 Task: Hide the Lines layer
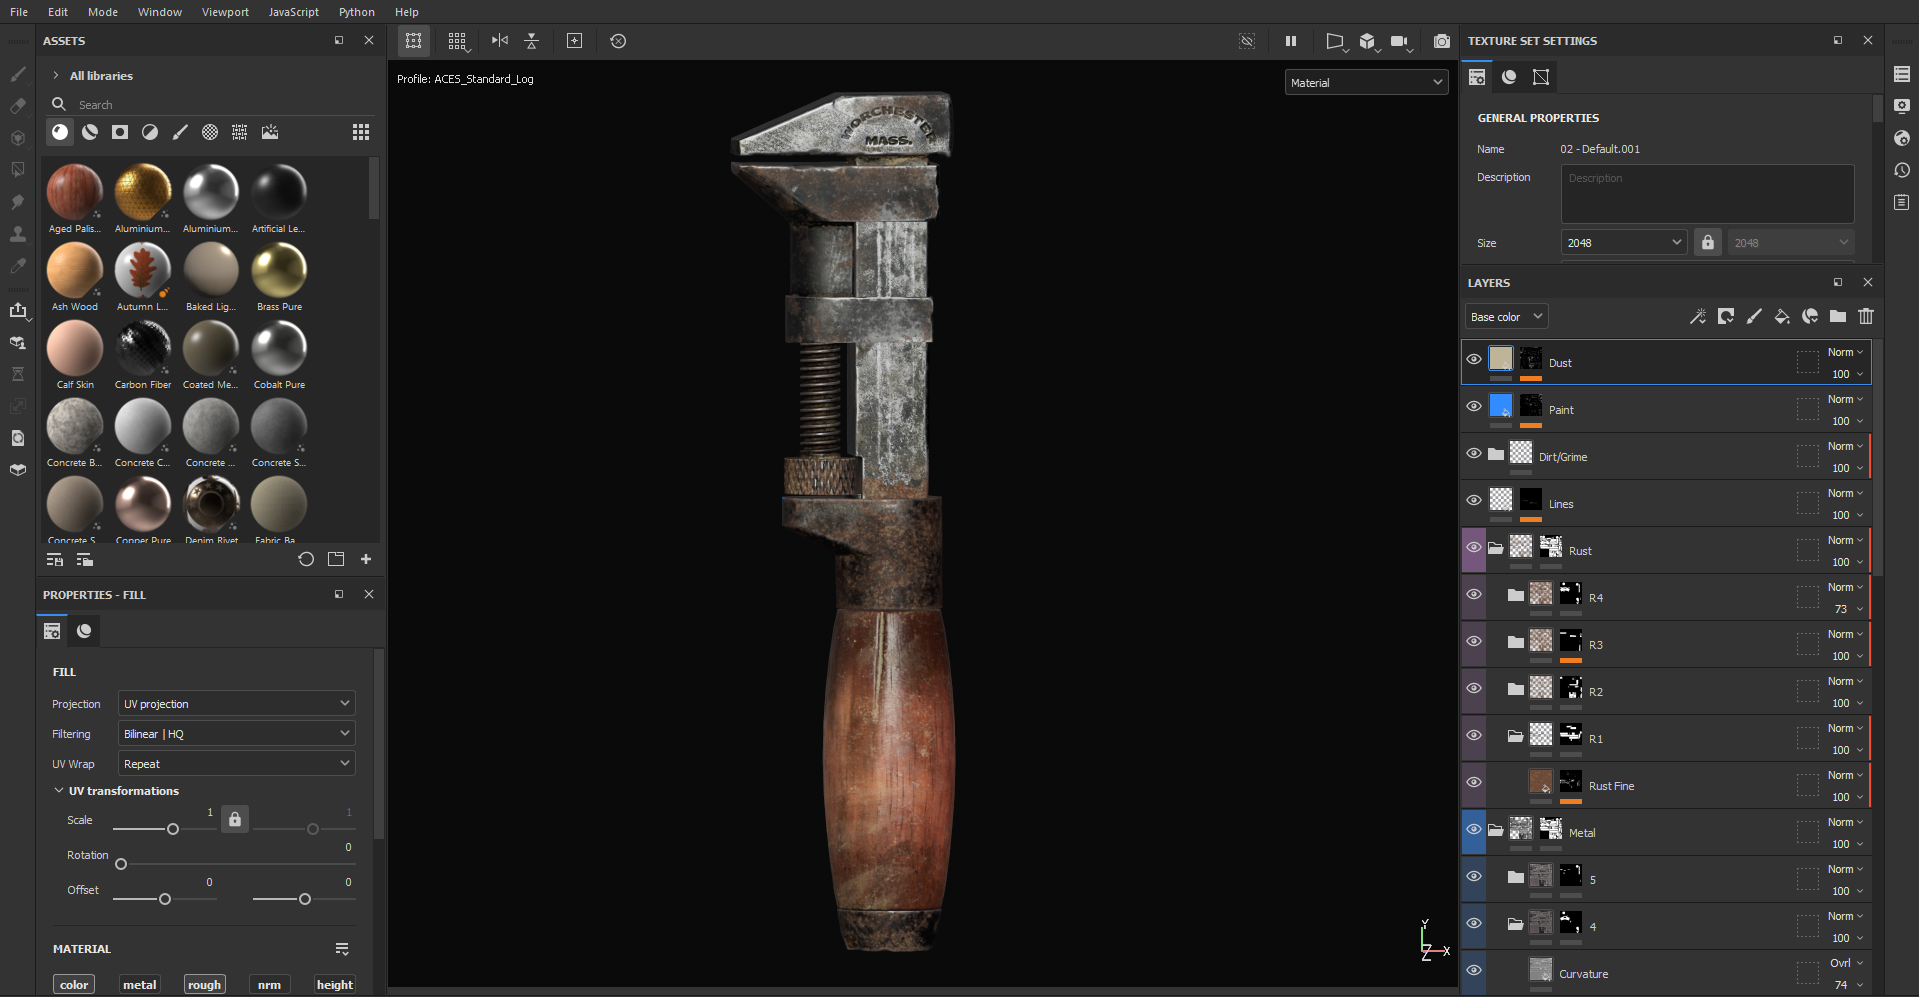(x=1474, y=500)
